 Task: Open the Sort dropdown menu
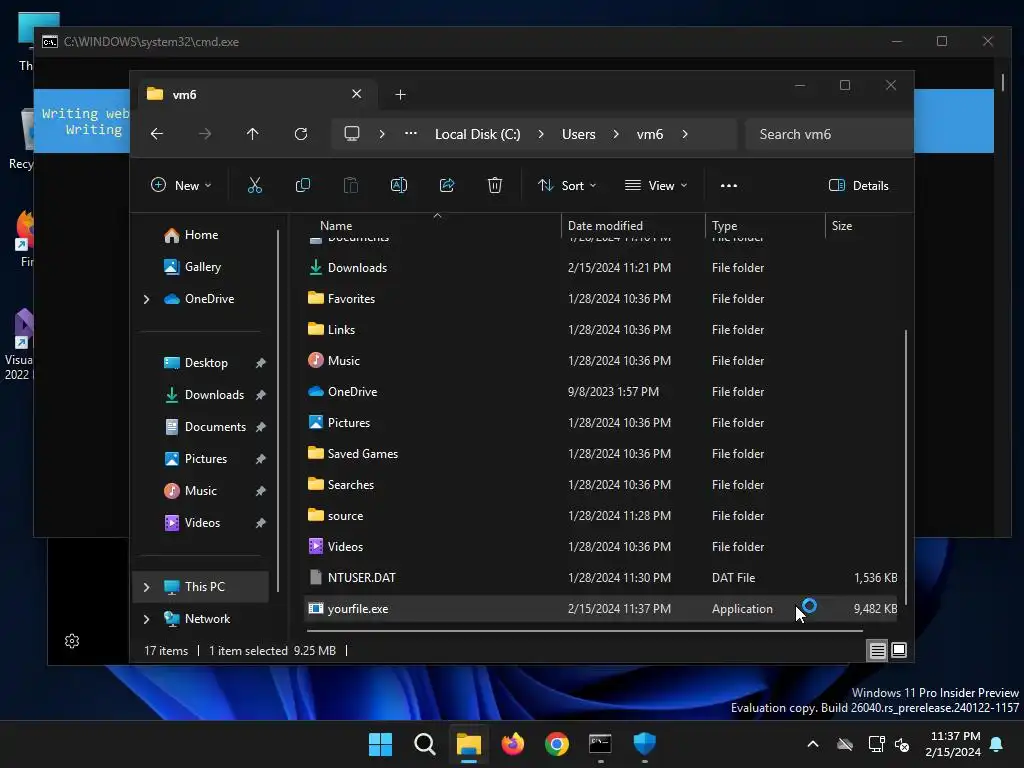567,185
